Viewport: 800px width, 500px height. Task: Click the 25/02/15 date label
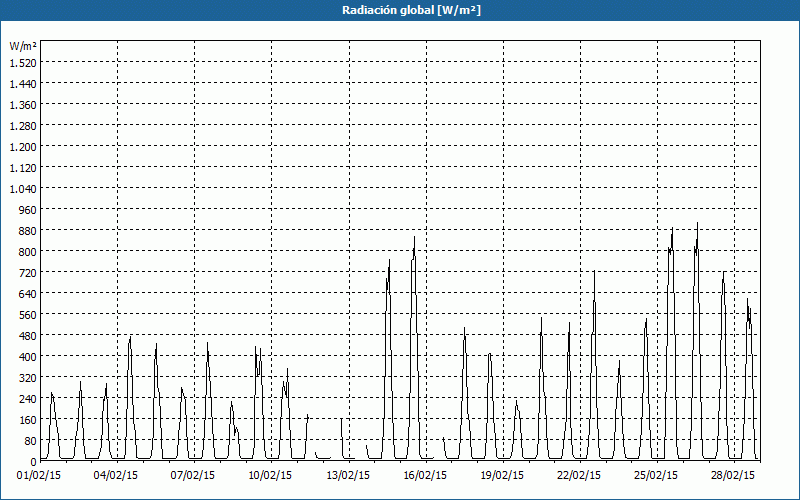pyautogui.click(x=656, y=476)
